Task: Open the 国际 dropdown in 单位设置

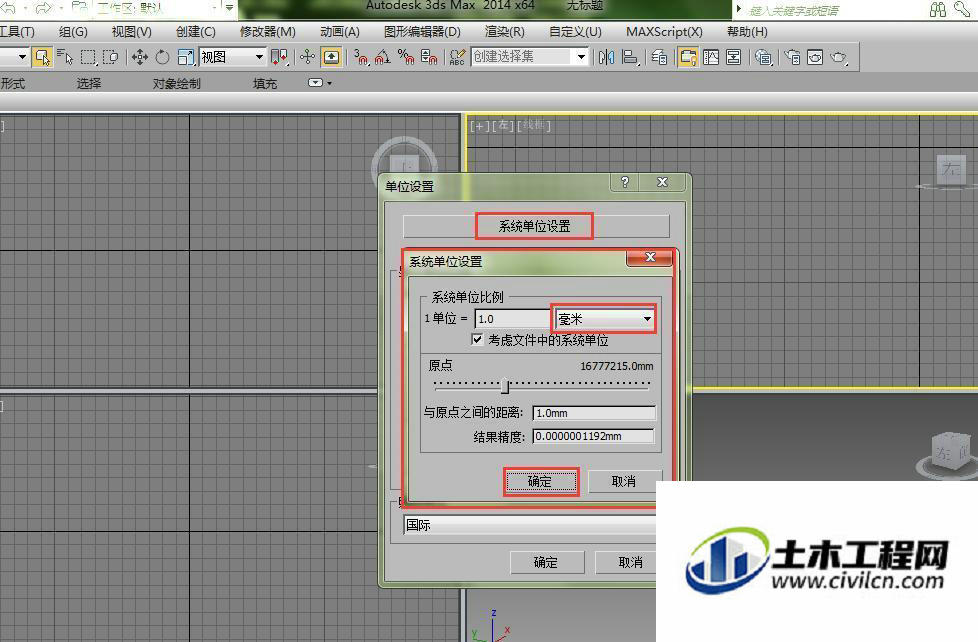Action: click(530, 525)
